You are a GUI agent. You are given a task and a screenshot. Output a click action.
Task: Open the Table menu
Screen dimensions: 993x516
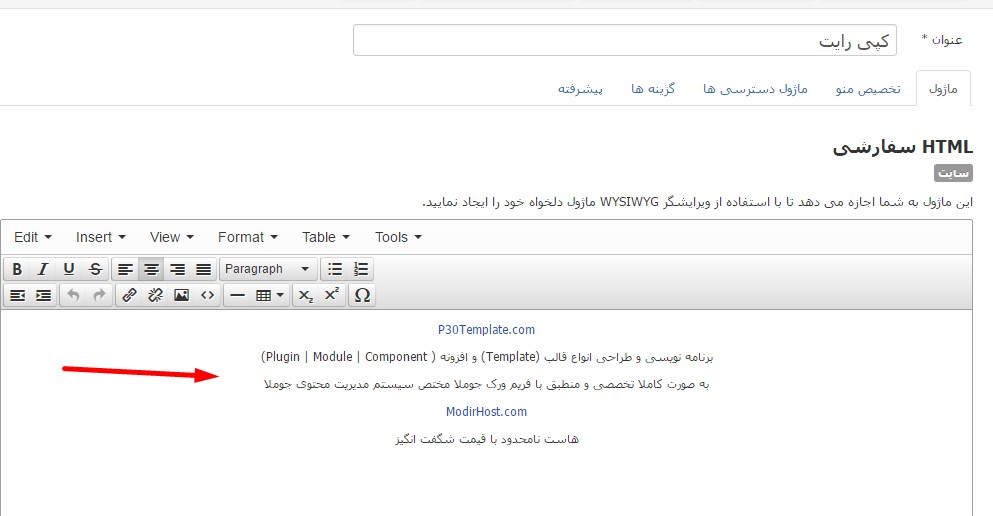tap(326, 237)
